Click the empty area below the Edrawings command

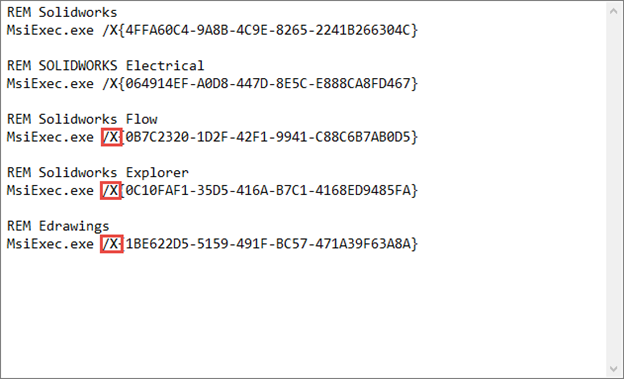click(x=302, y=315)
